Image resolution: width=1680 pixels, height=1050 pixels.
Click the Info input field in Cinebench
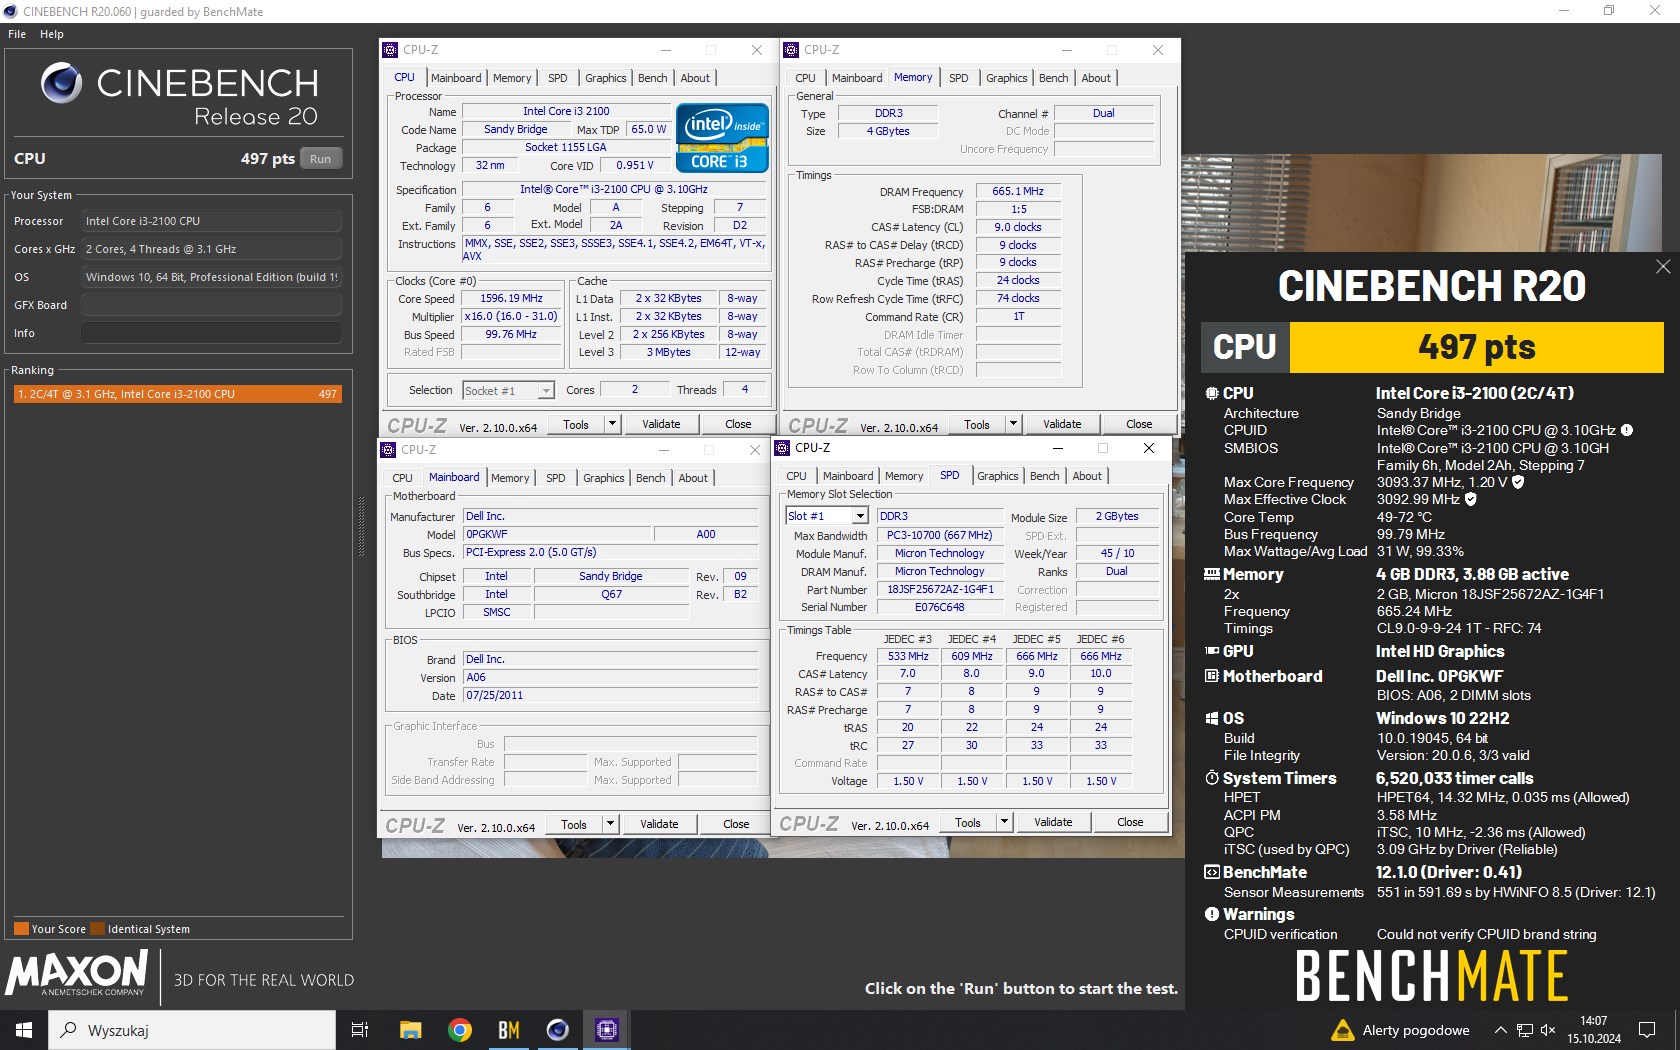click(211, 333)
